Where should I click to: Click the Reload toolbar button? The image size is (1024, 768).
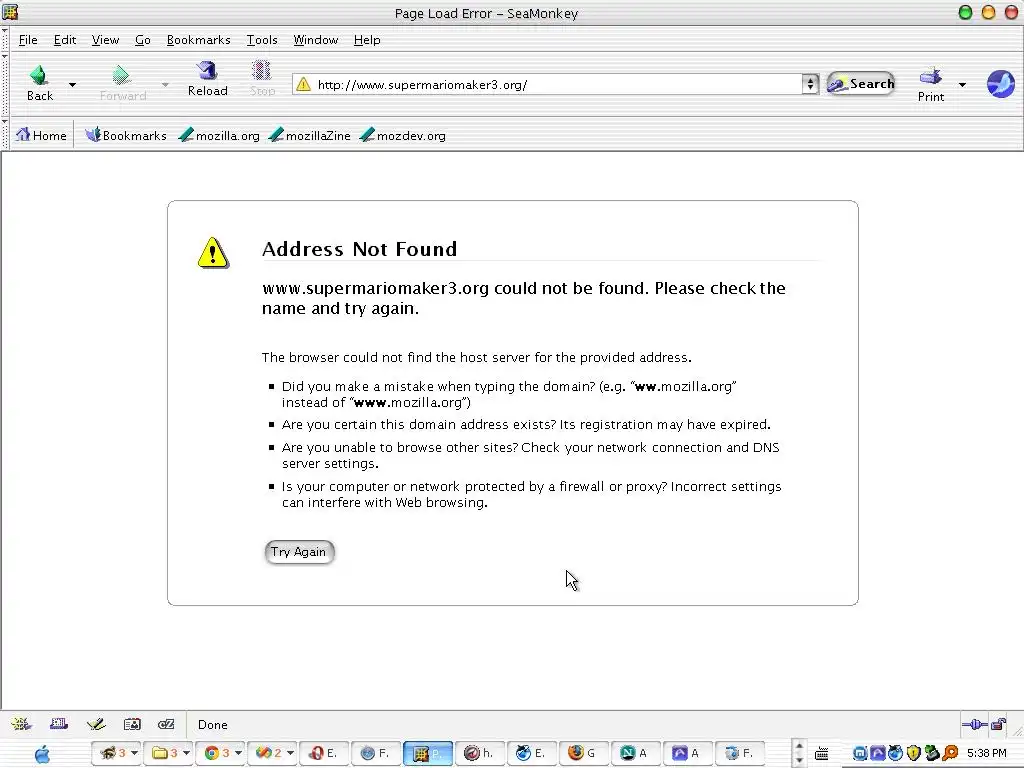[208, 79]
